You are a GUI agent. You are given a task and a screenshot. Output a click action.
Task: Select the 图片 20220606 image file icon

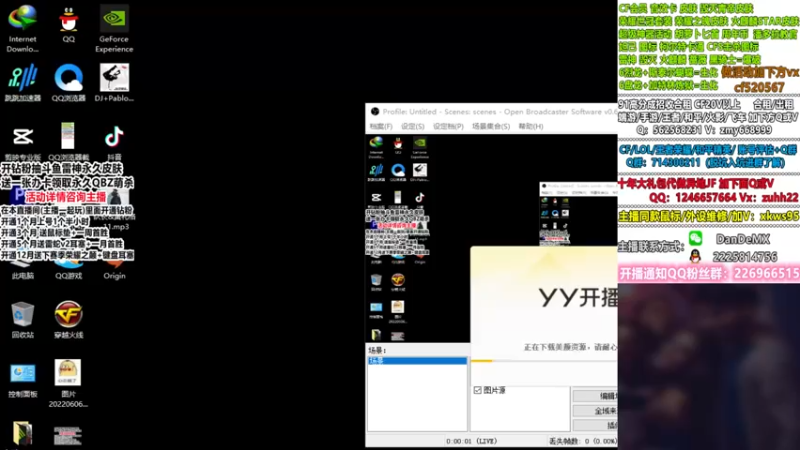(x=68, y=384)
